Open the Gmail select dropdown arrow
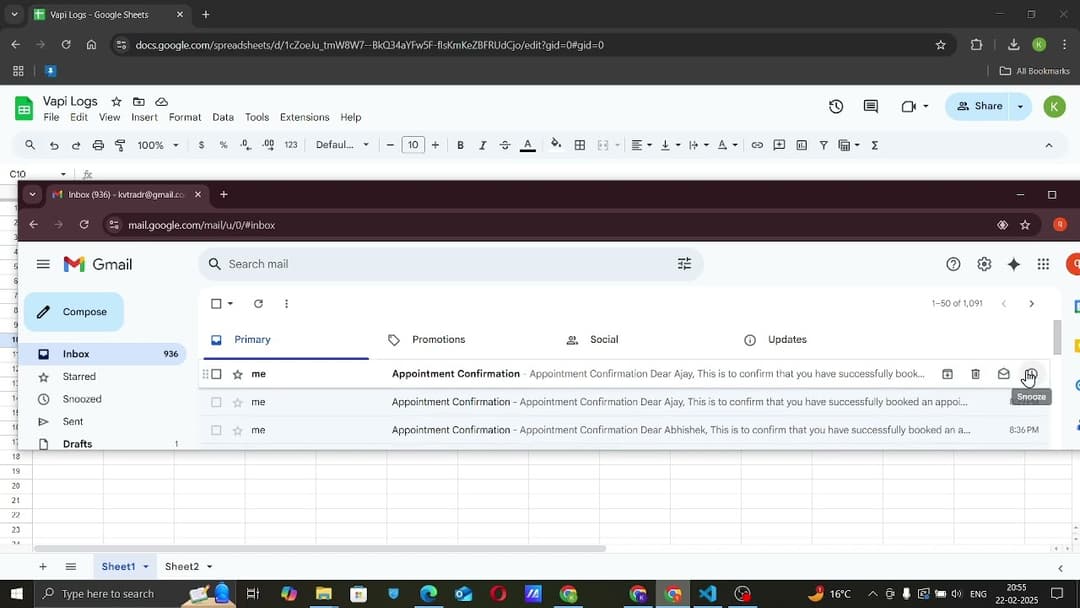Image resolution: width=1080 pixels, height=608 pixels. [230, 304]
